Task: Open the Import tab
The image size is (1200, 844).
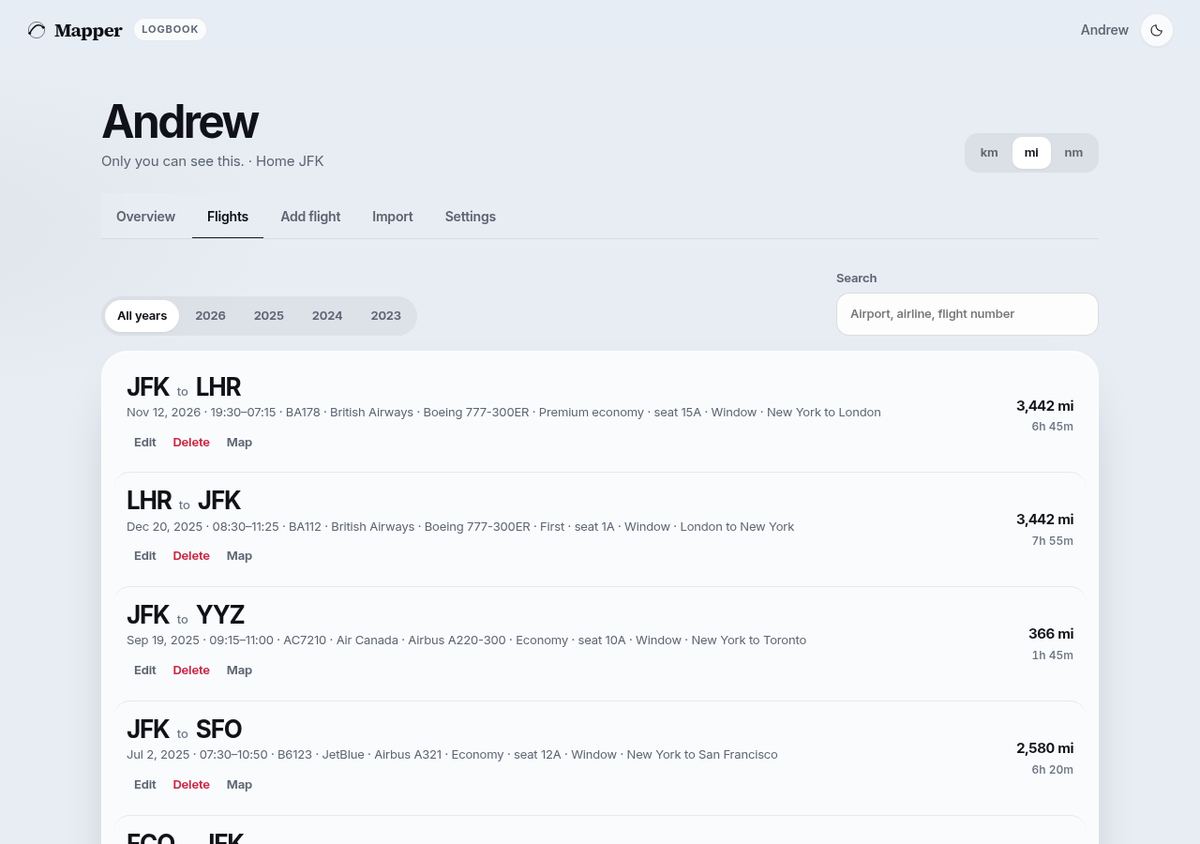Action: 393,216
